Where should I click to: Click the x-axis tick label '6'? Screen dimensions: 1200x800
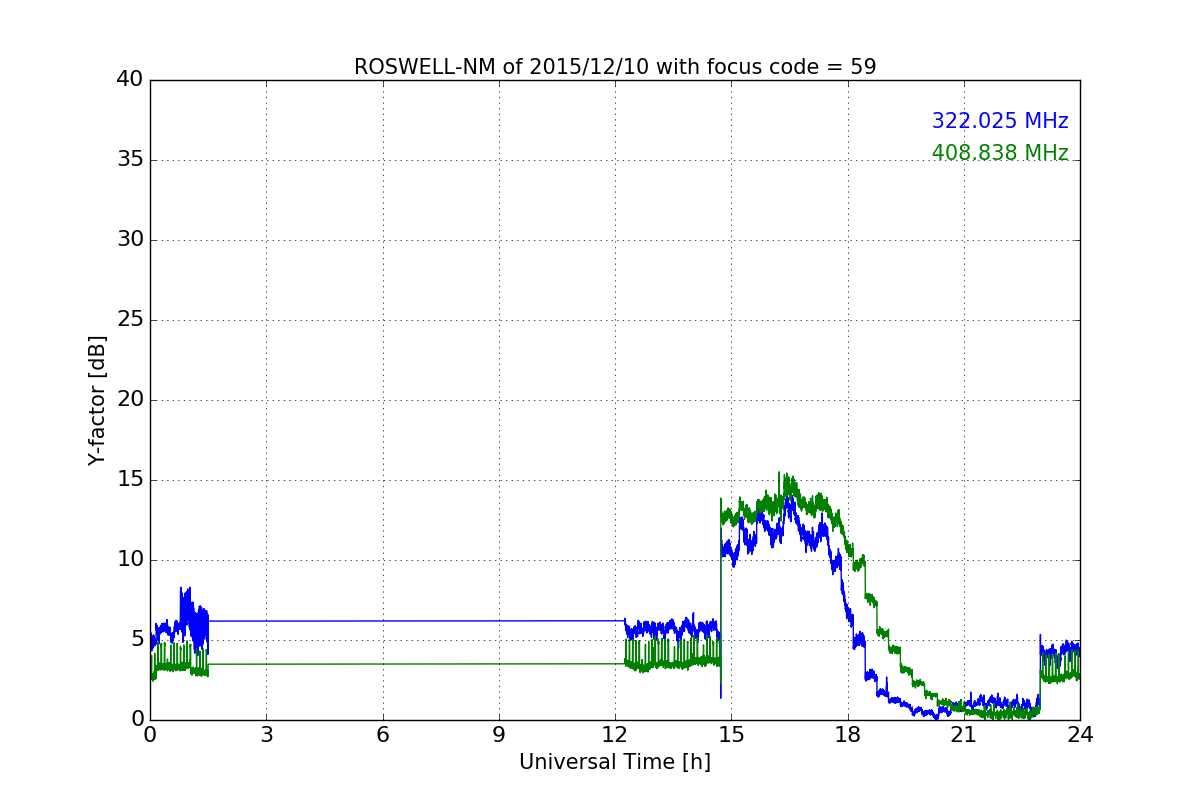(383, 735)
